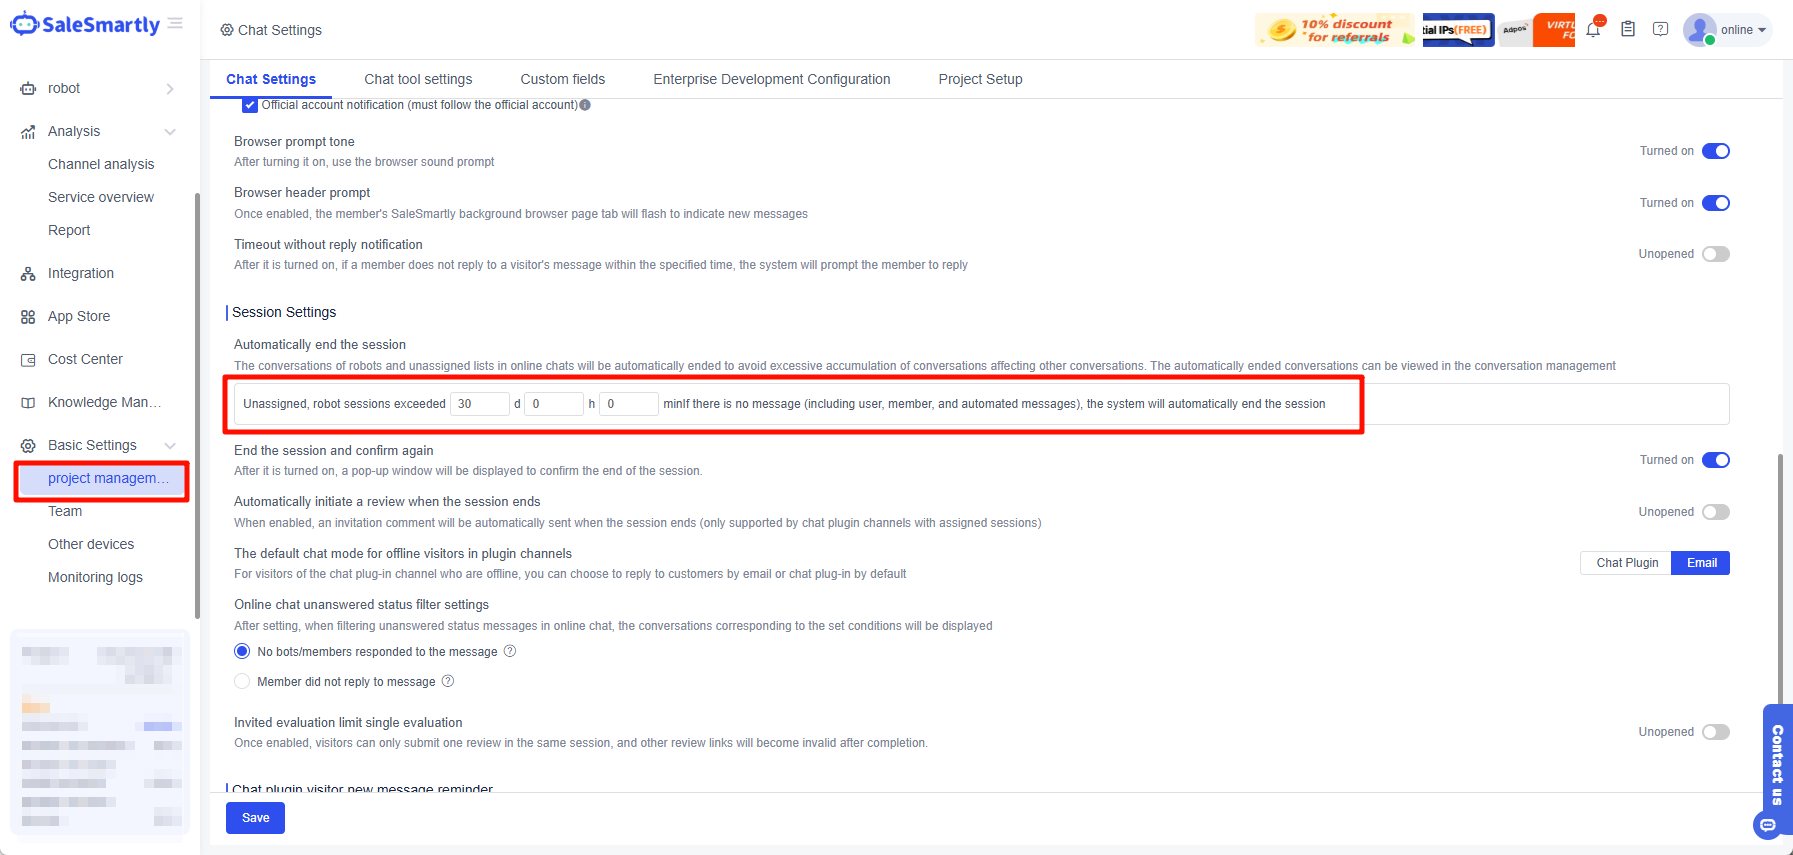Click the SaleSmartly logo
This screenshot has width=1793, height=855.
[85, 25]
